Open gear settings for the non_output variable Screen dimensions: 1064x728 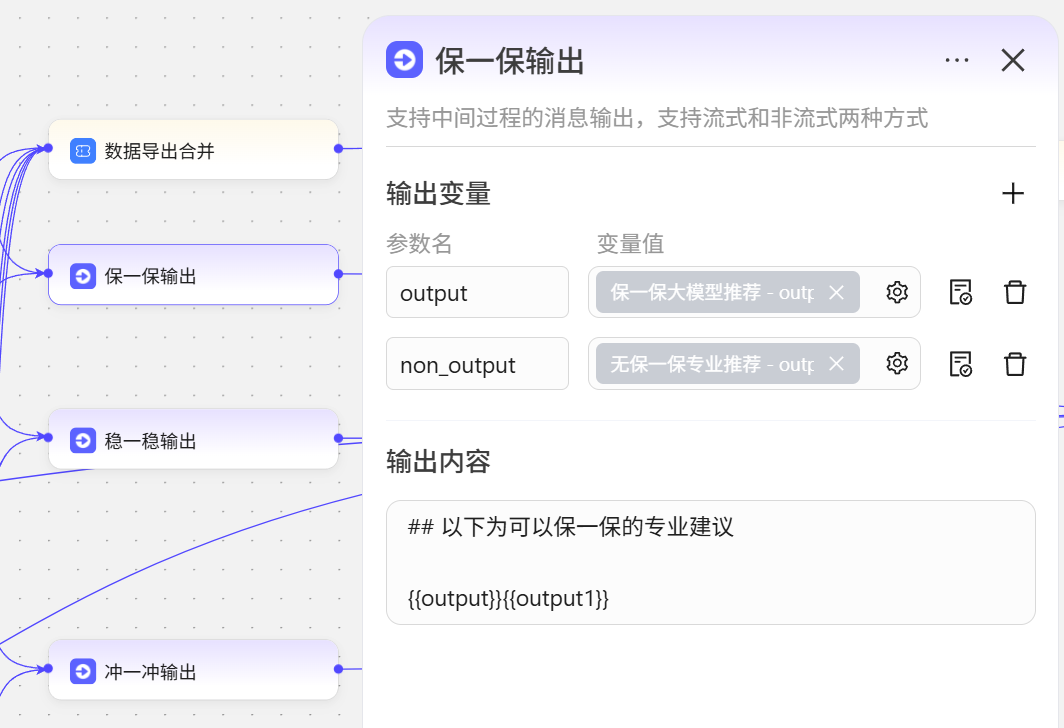pyautogui.click(x=897, y=363)
